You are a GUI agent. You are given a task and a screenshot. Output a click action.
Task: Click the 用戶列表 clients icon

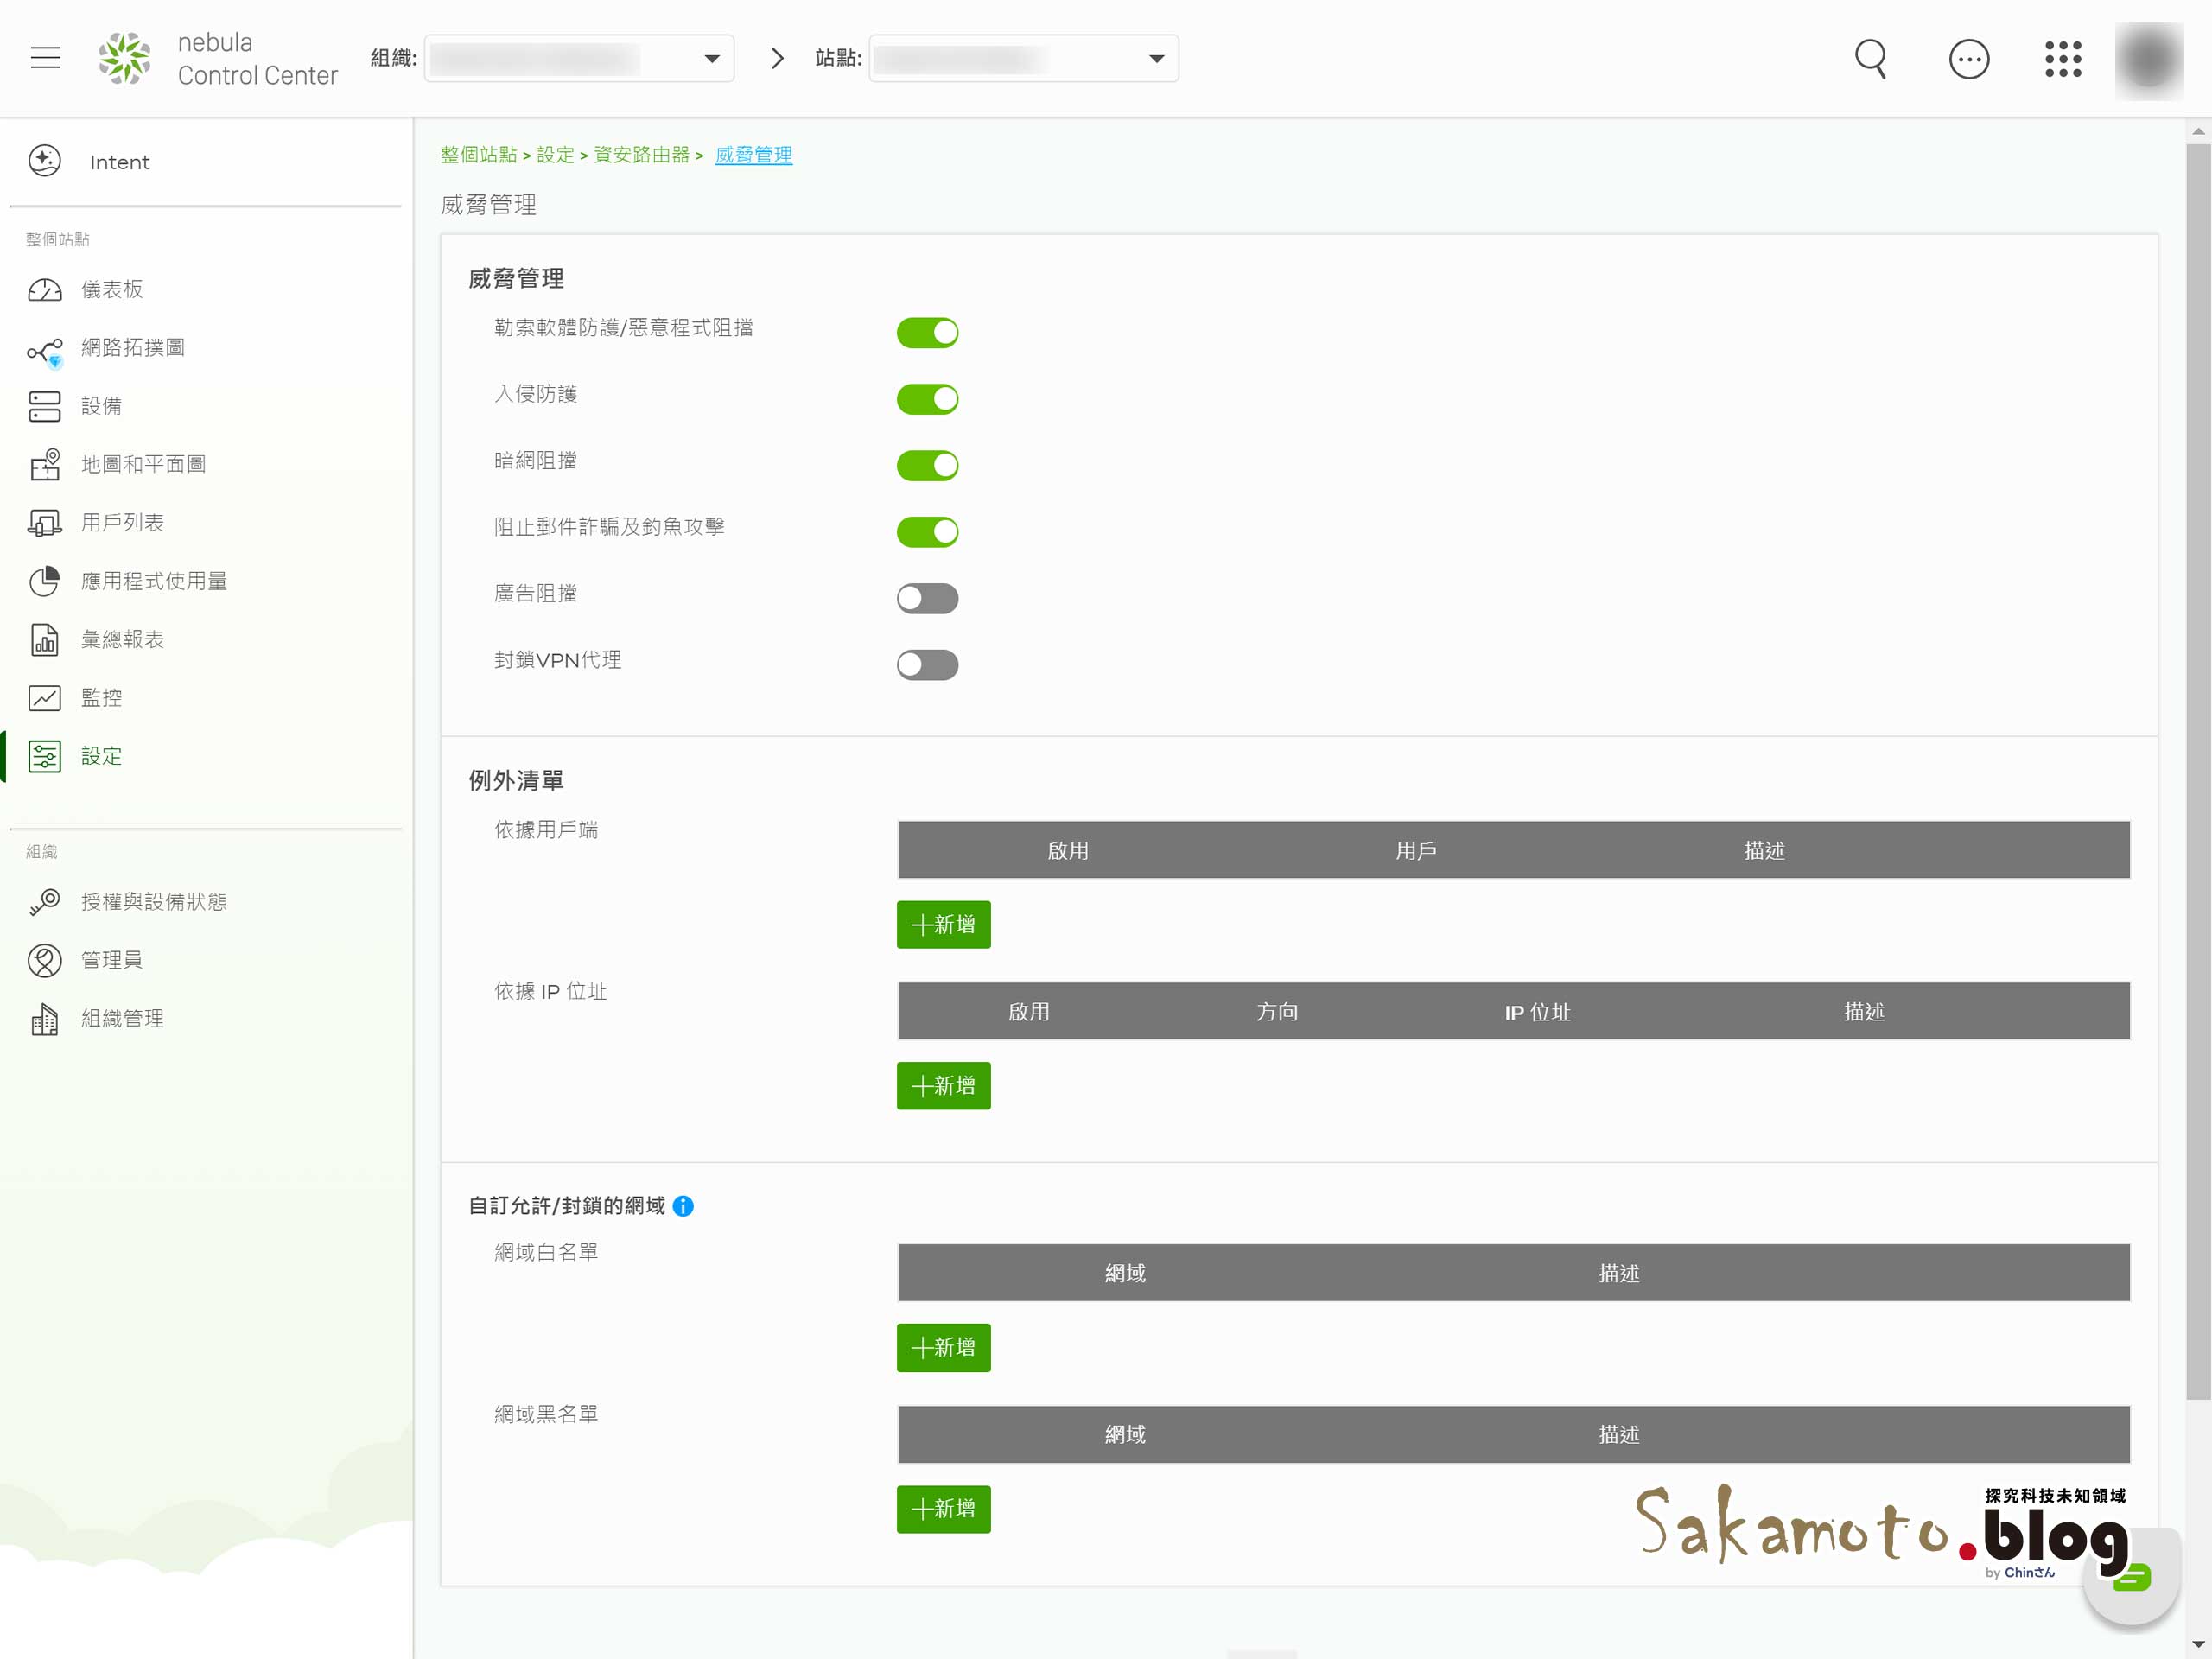pyautogui.click(x=45, y=523)
